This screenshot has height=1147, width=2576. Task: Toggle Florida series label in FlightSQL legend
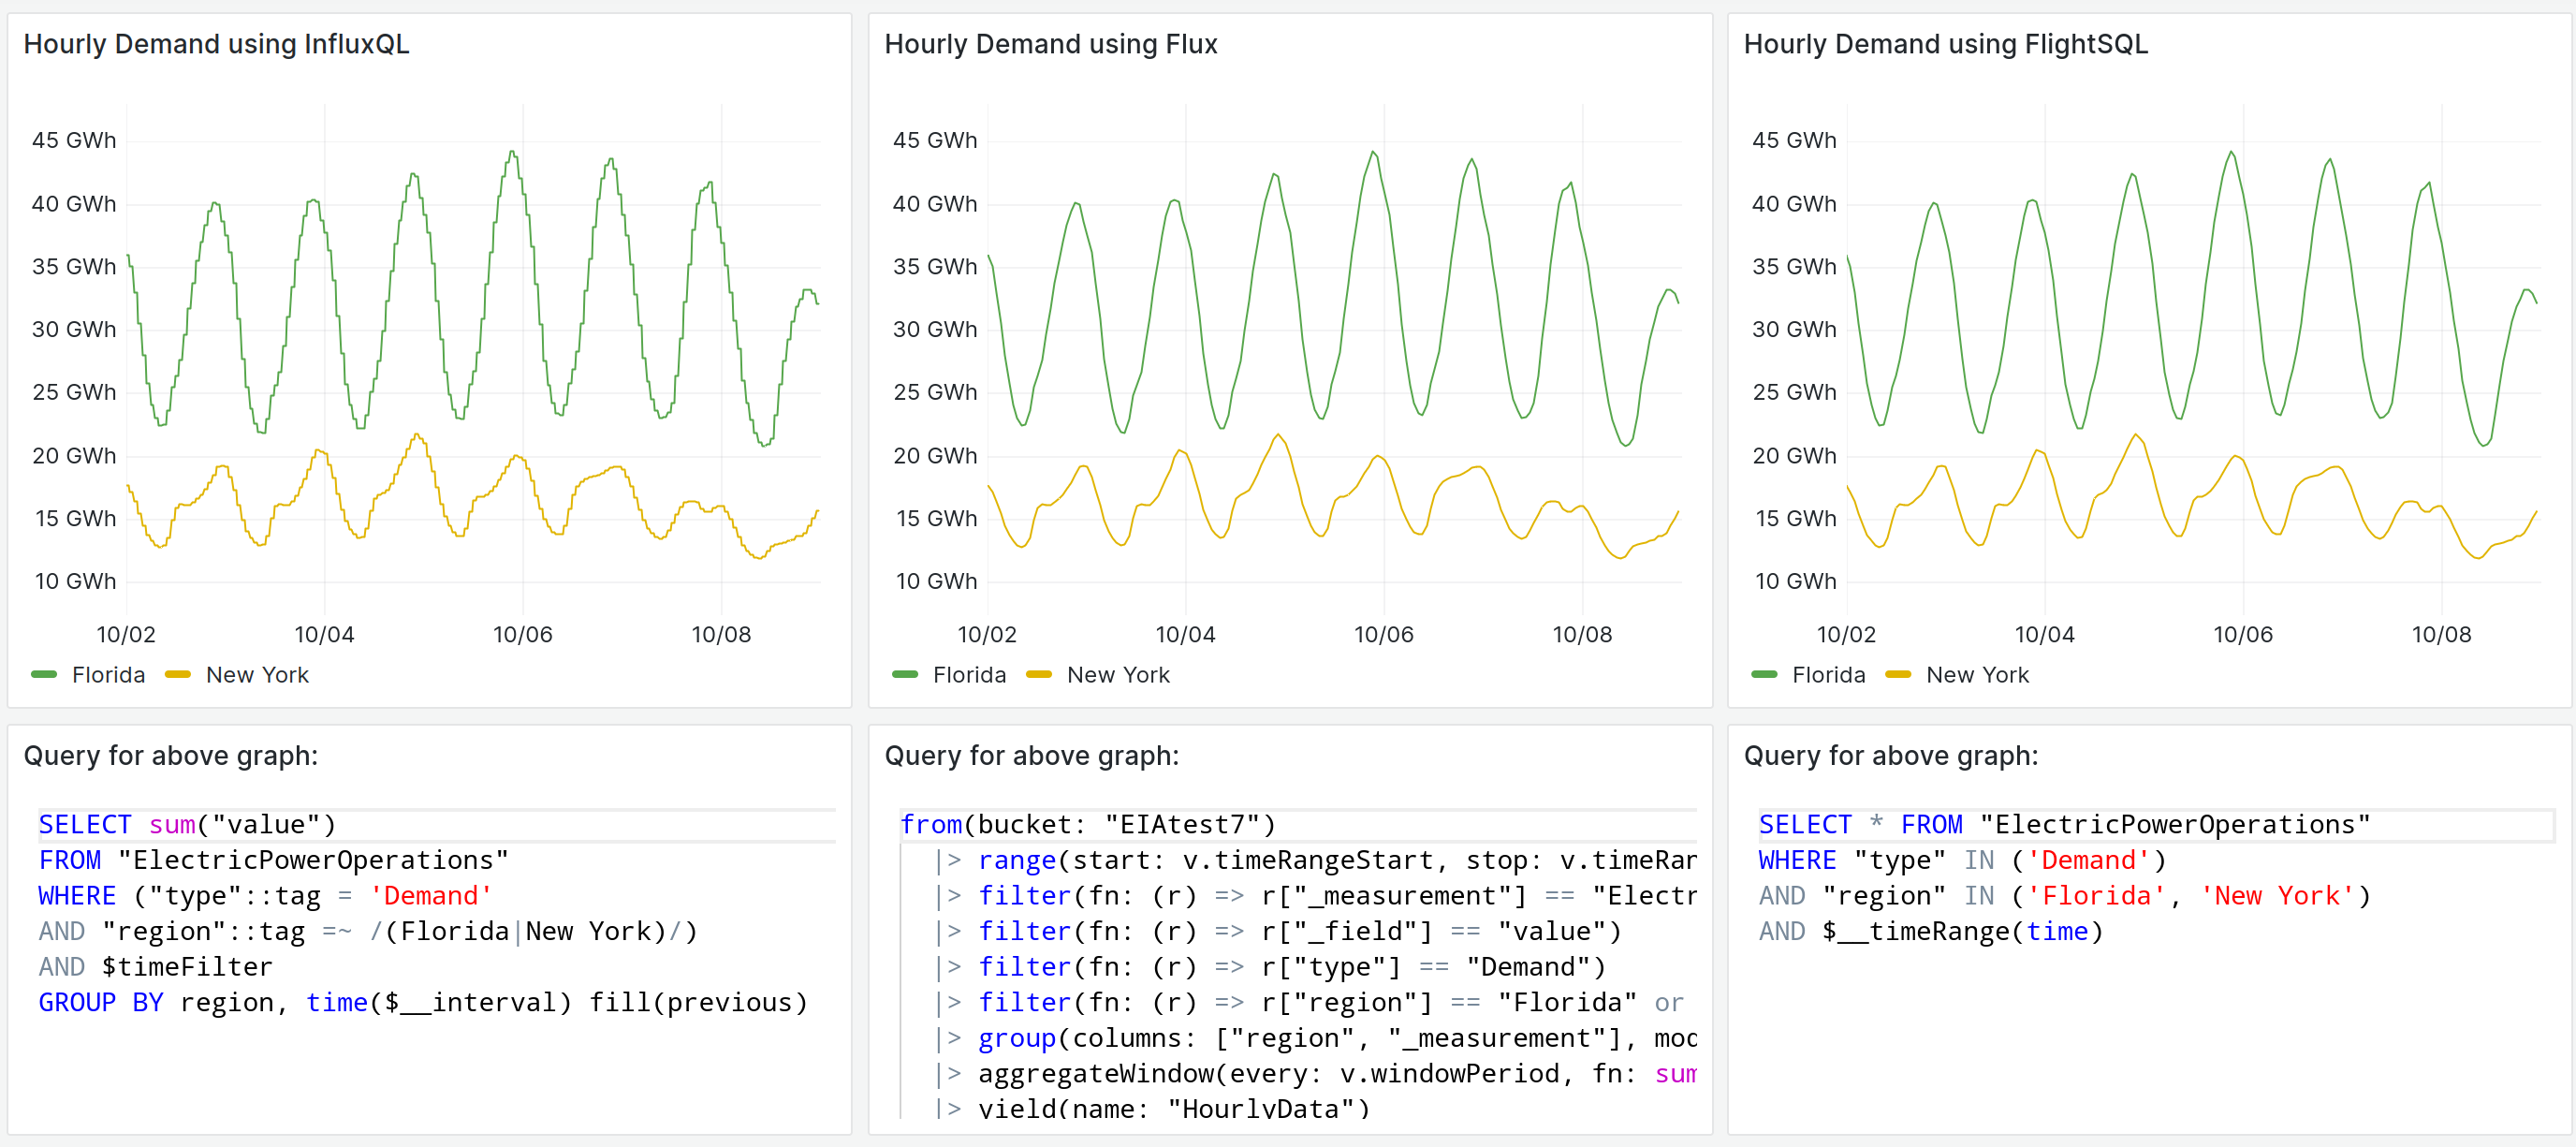coord(1828,675)
